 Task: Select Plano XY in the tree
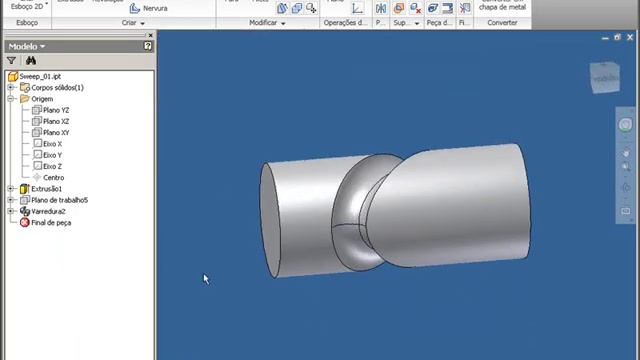56,132
